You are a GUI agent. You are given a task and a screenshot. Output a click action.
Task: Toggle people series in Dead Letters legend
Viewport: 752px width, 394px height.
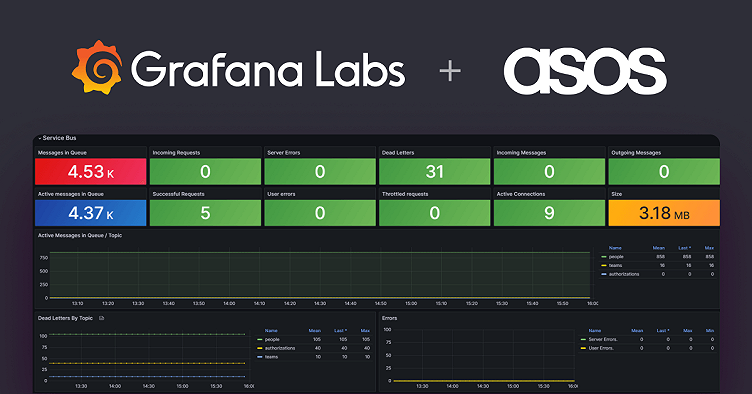click(x=272, y=339)
